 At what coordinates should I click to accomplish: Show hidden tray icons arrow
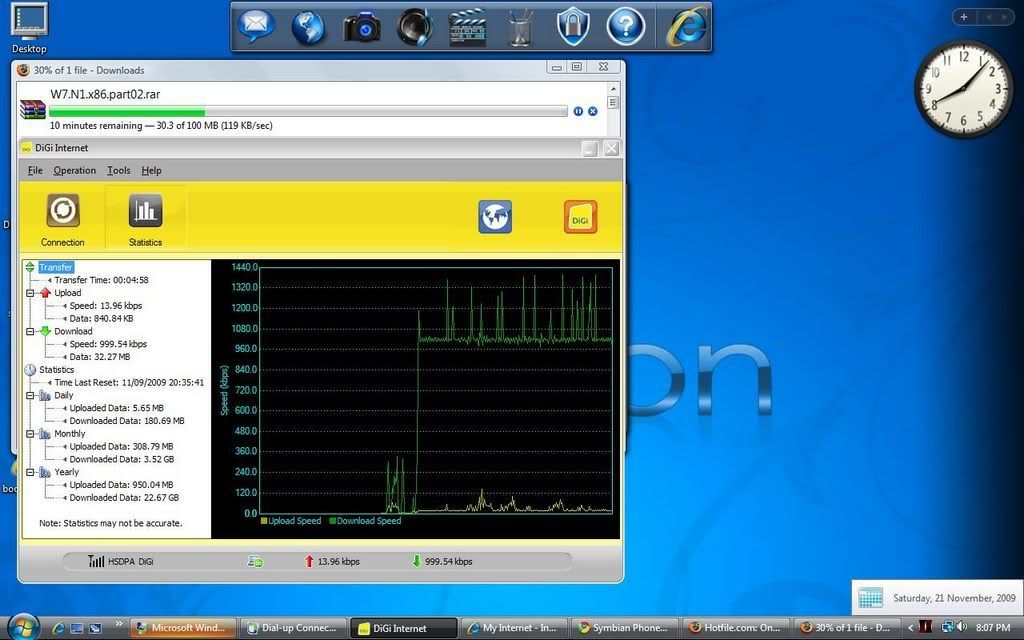(x=910, y=628)
